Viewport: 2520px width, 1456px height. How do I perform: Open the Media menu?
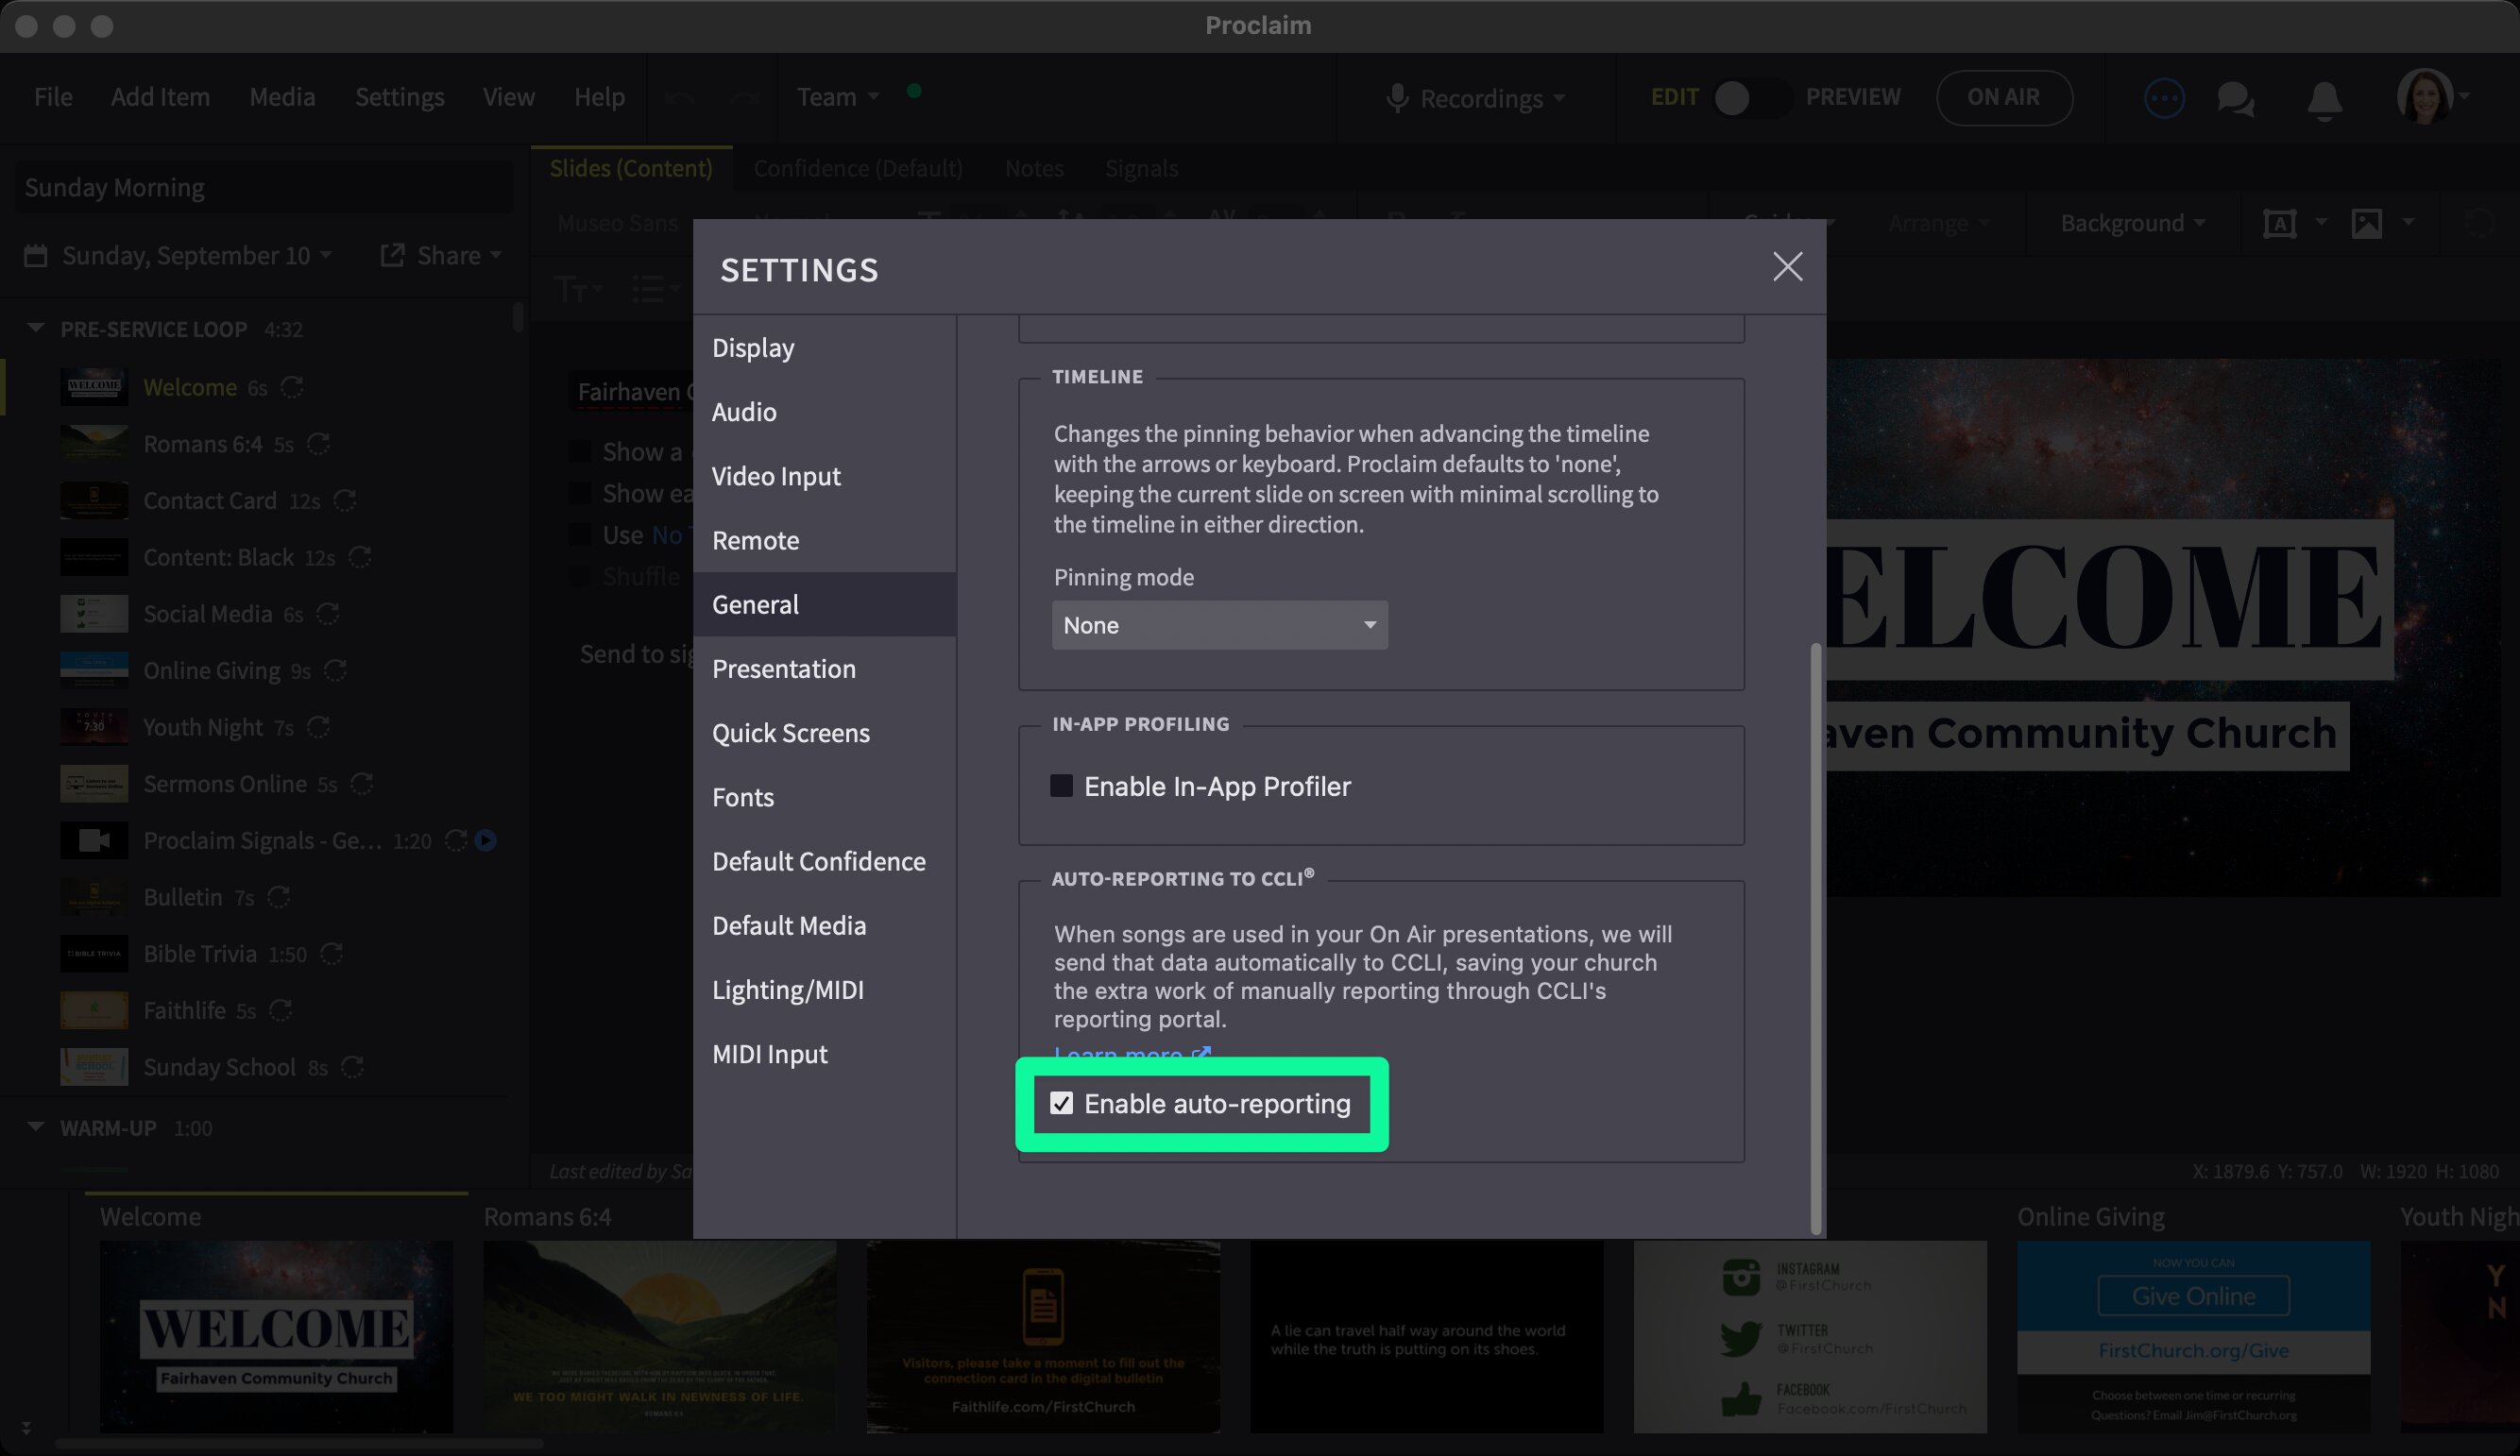(x=282, y=97)
